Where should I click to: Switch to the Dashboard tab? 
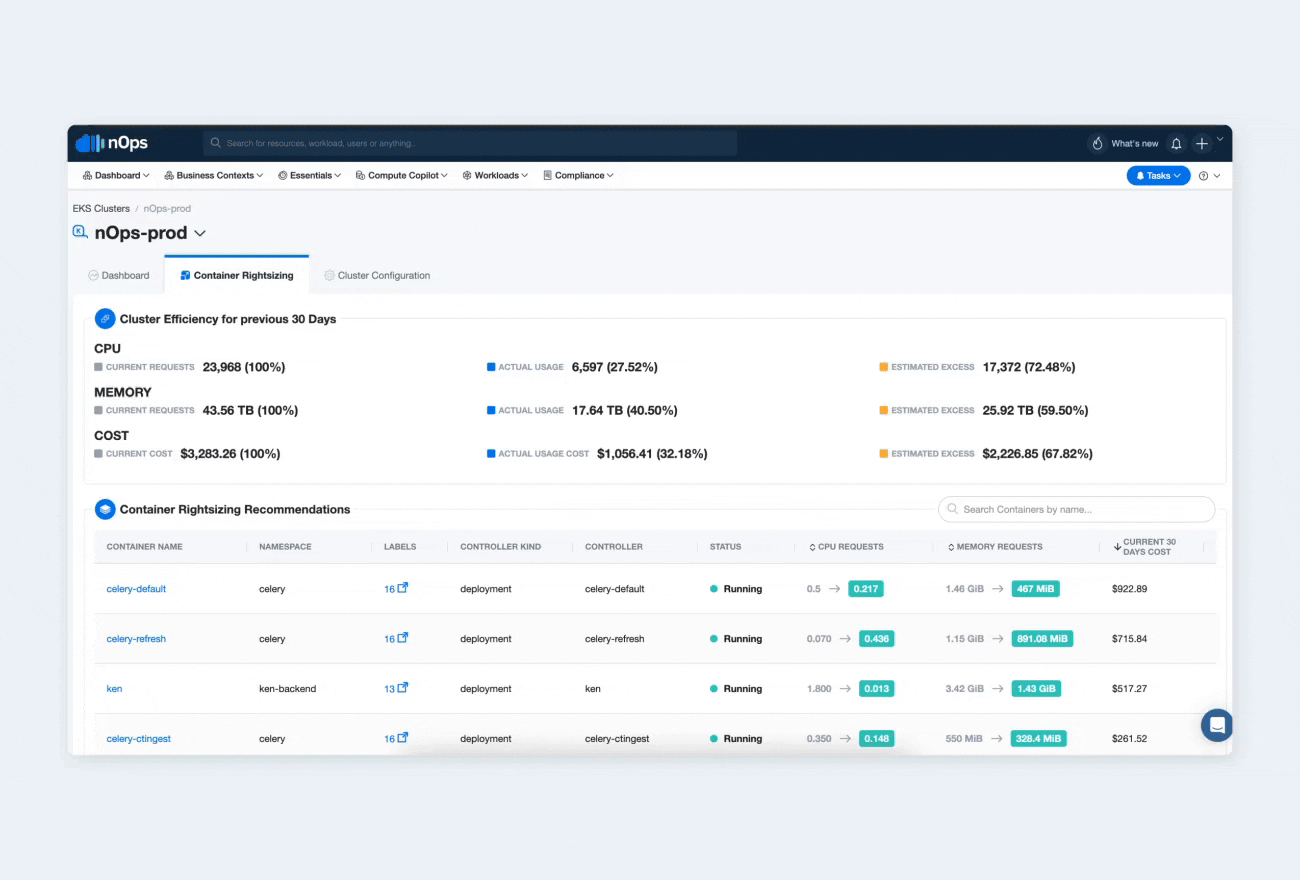(x=118, y=276)
